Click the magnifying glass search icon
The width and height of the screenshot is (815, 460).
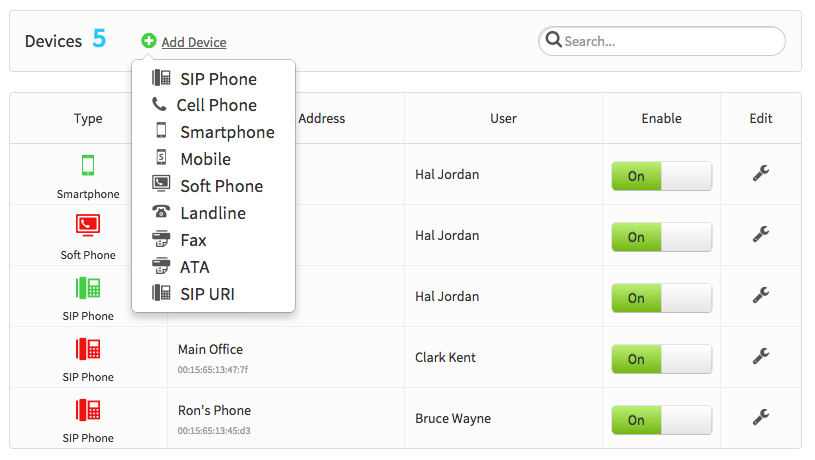click(554, 40)
